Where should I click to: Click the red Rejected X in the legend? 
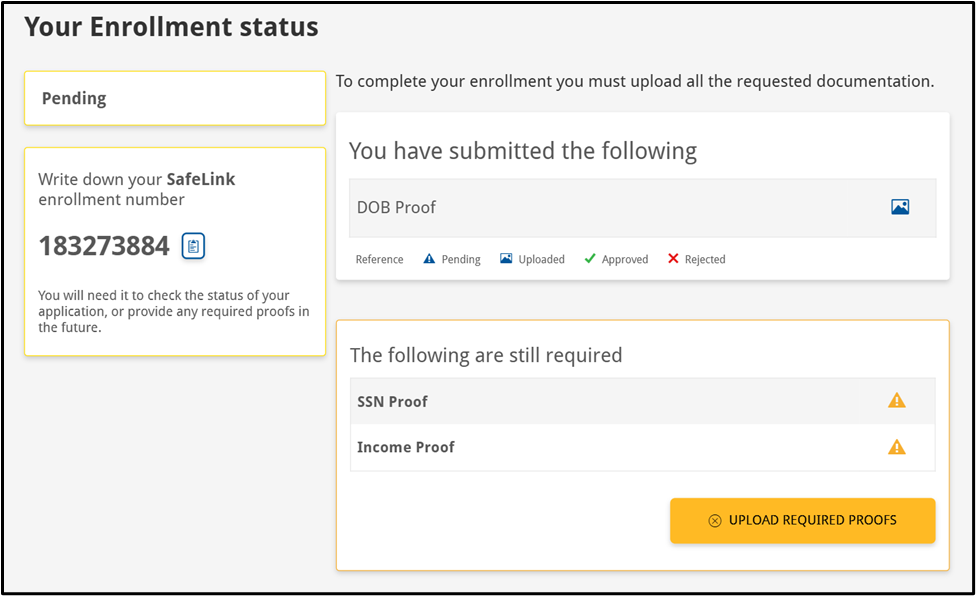pos(673,259)
